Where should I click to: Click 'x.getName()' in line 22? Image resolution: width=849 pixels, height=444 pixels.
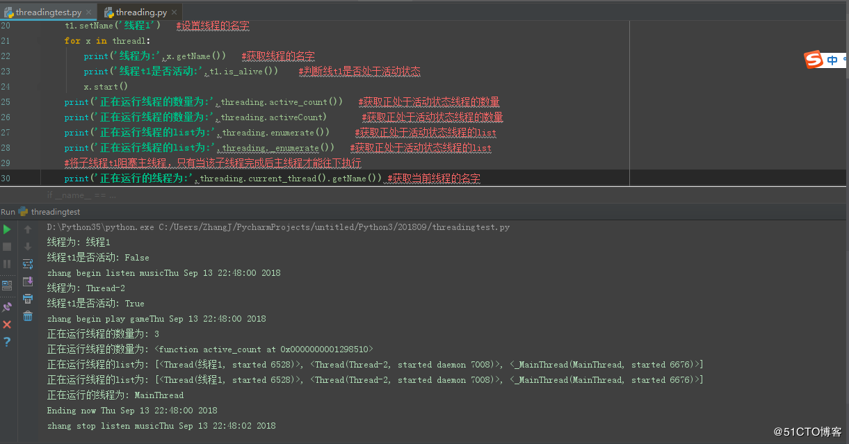(x=195, y=56)
